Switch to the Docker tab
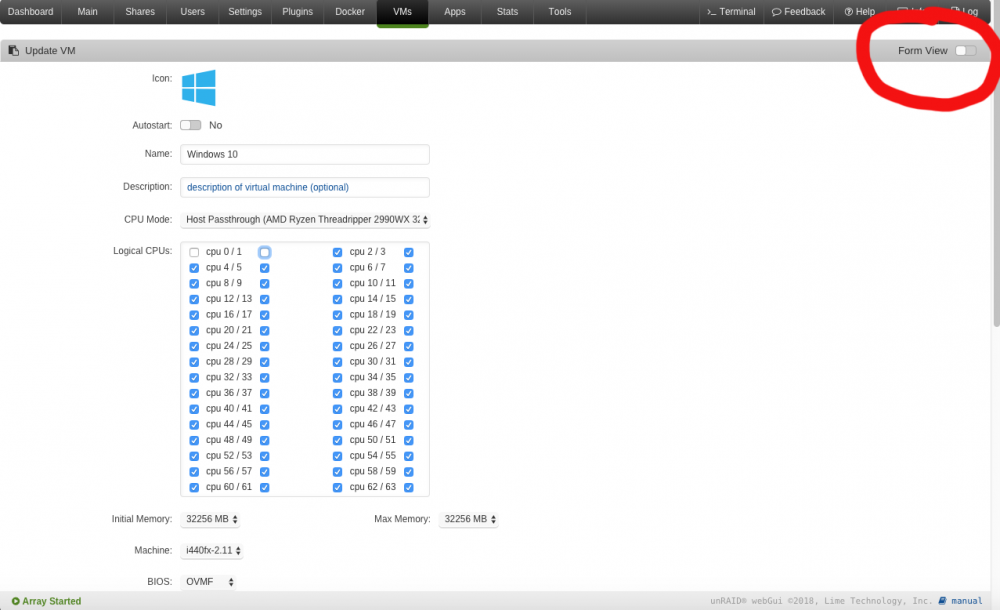1000x610 pixels. point(350,11)
